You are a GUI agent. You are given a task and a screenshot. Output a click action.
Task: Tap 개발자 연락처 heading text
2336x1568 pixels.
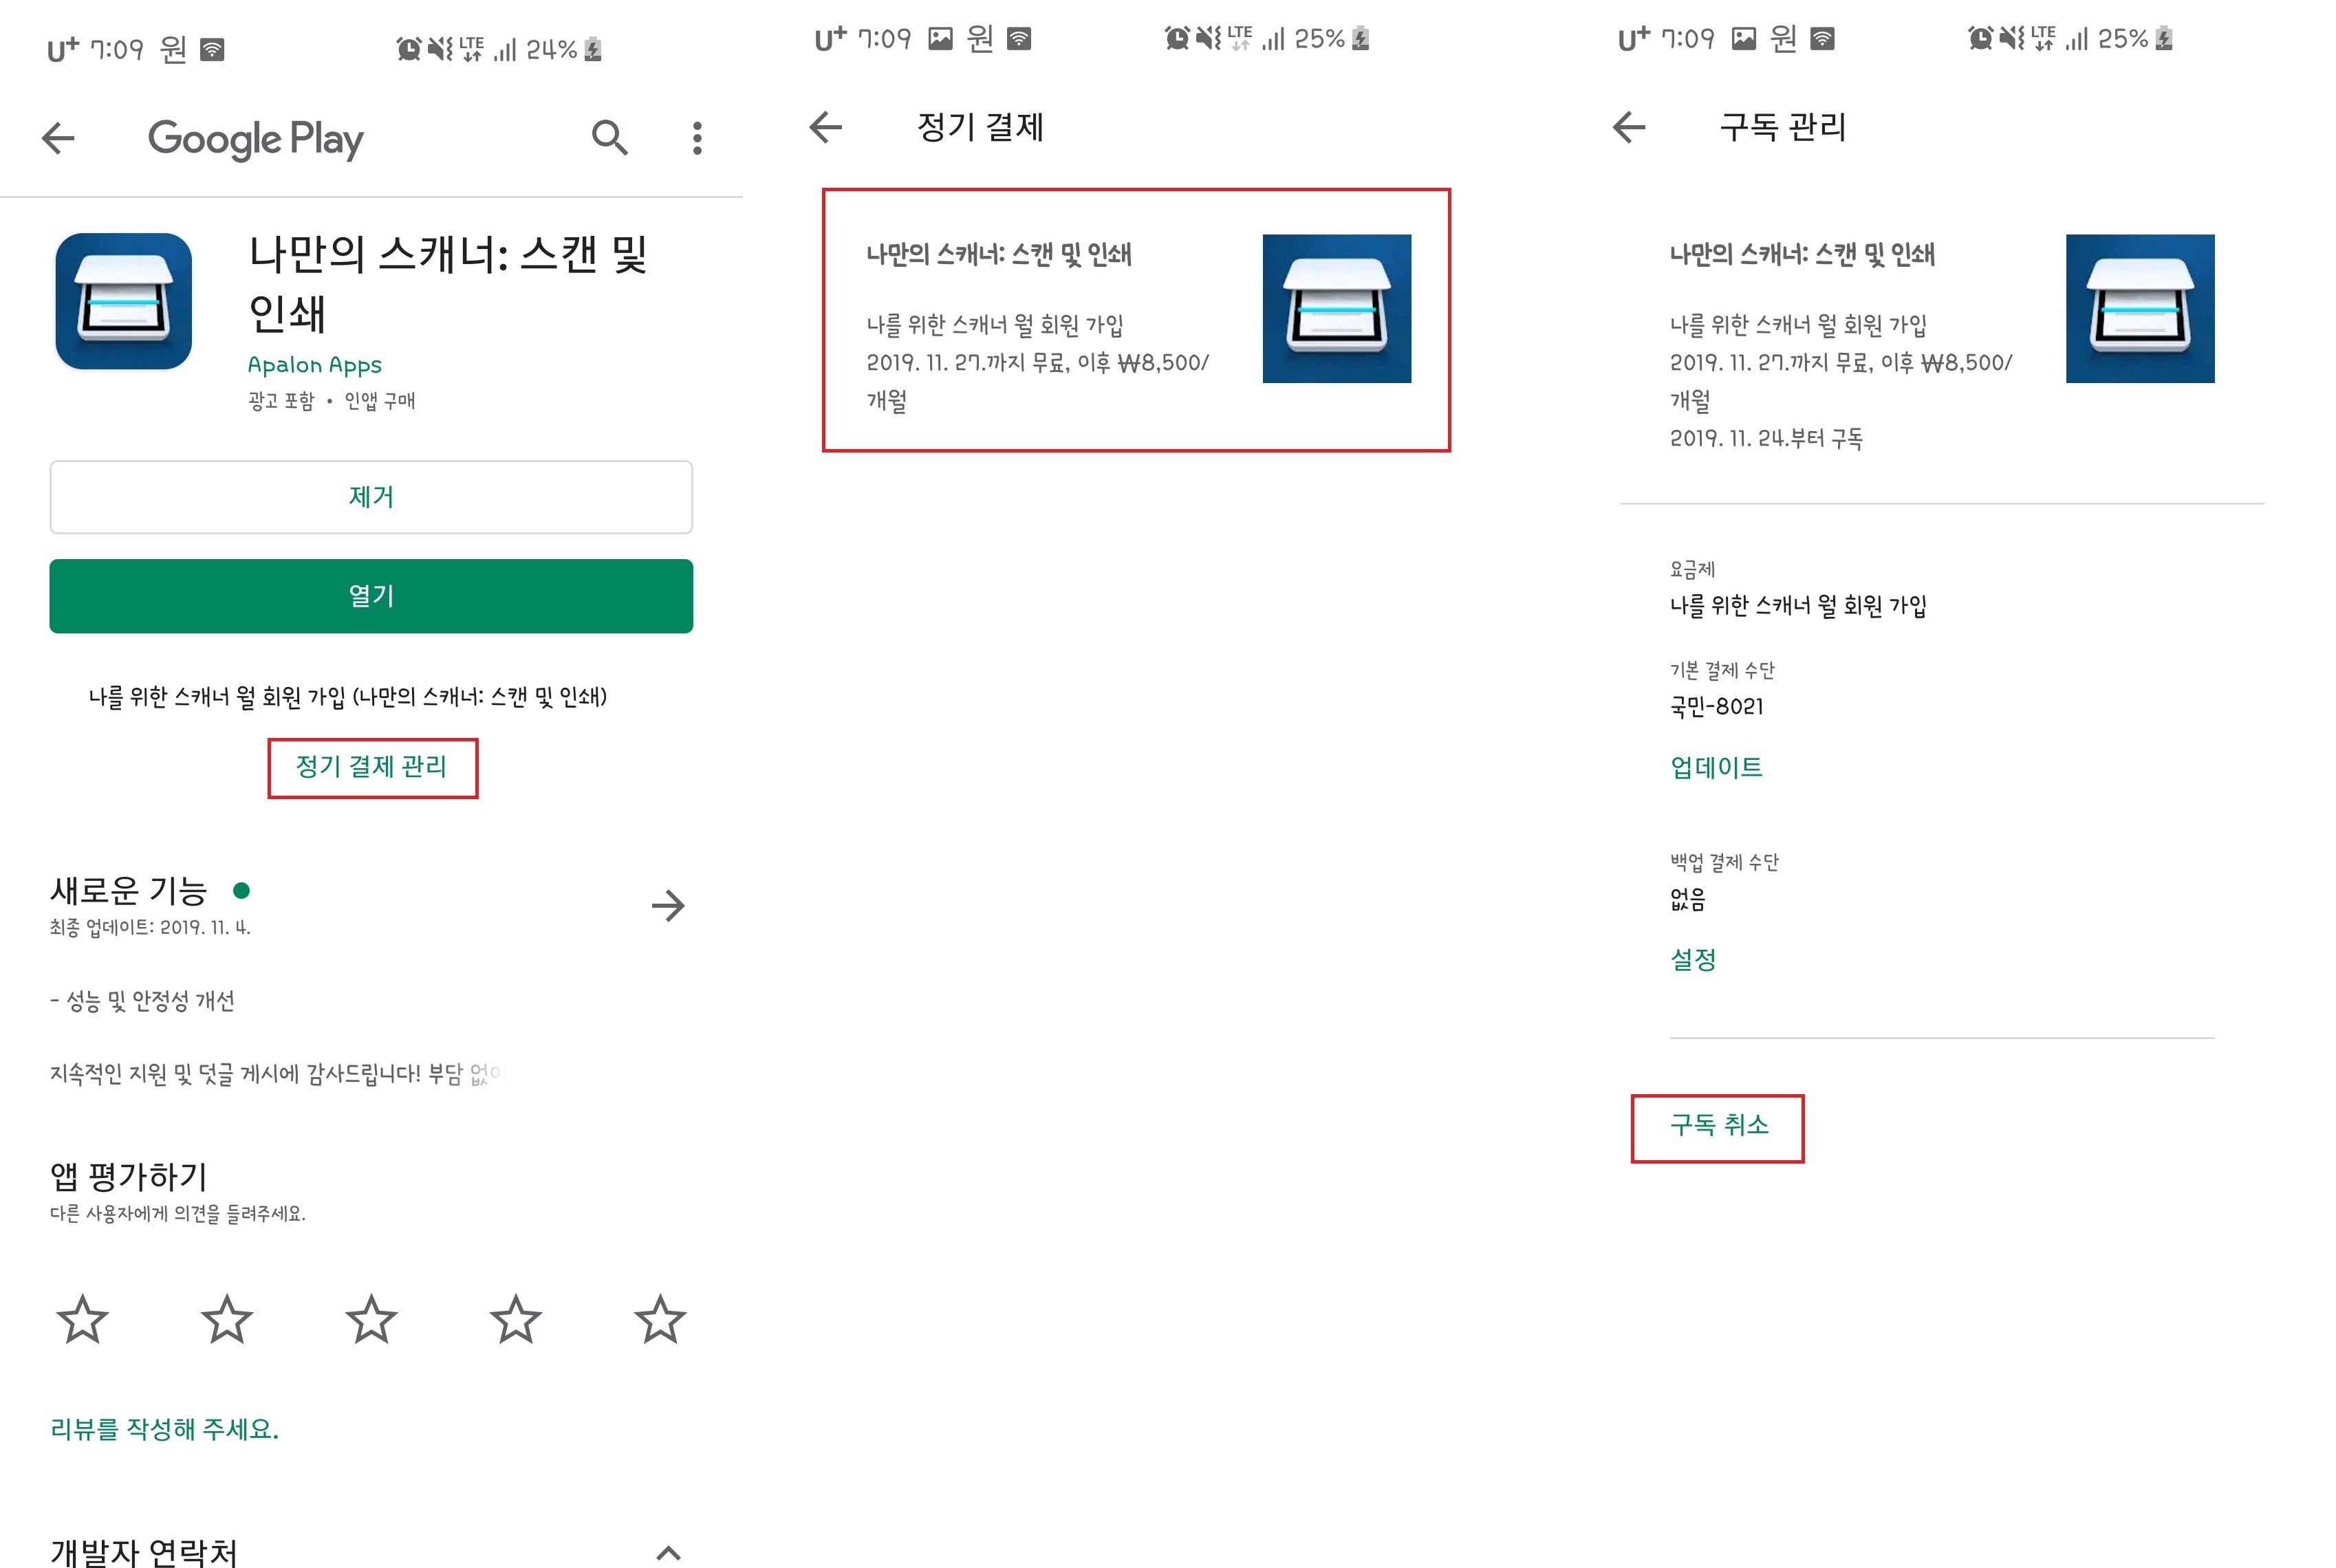click(144, 1552)
